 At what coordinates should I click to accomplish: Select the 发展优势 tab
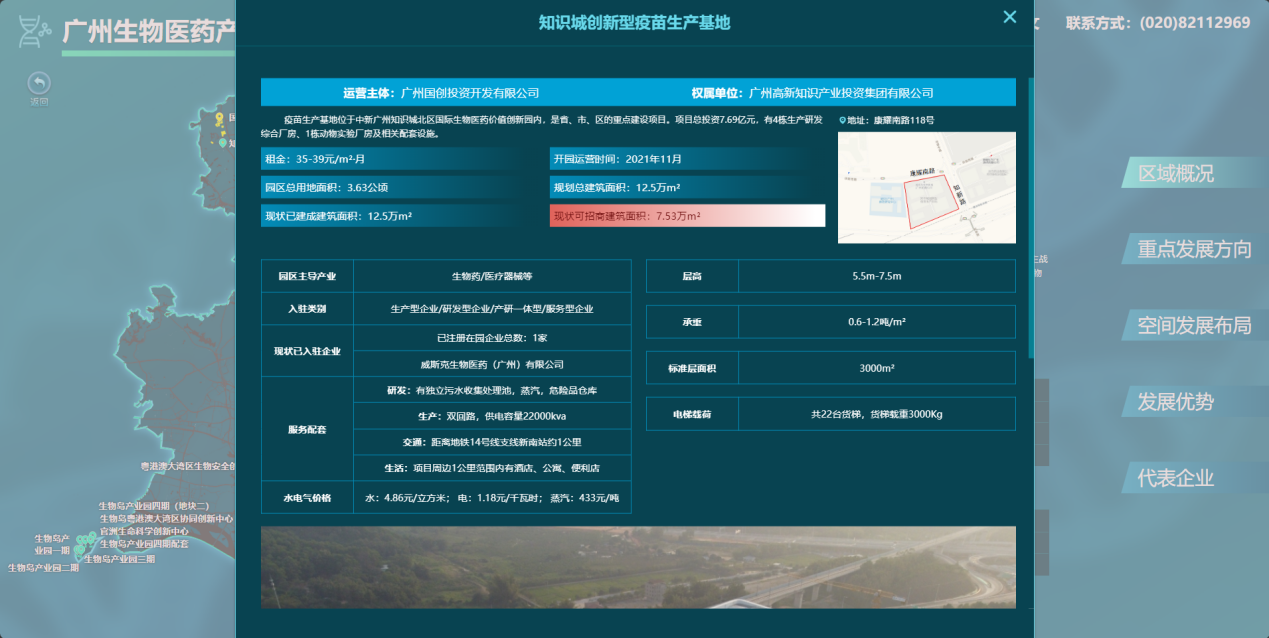(x=1175, y=401)
